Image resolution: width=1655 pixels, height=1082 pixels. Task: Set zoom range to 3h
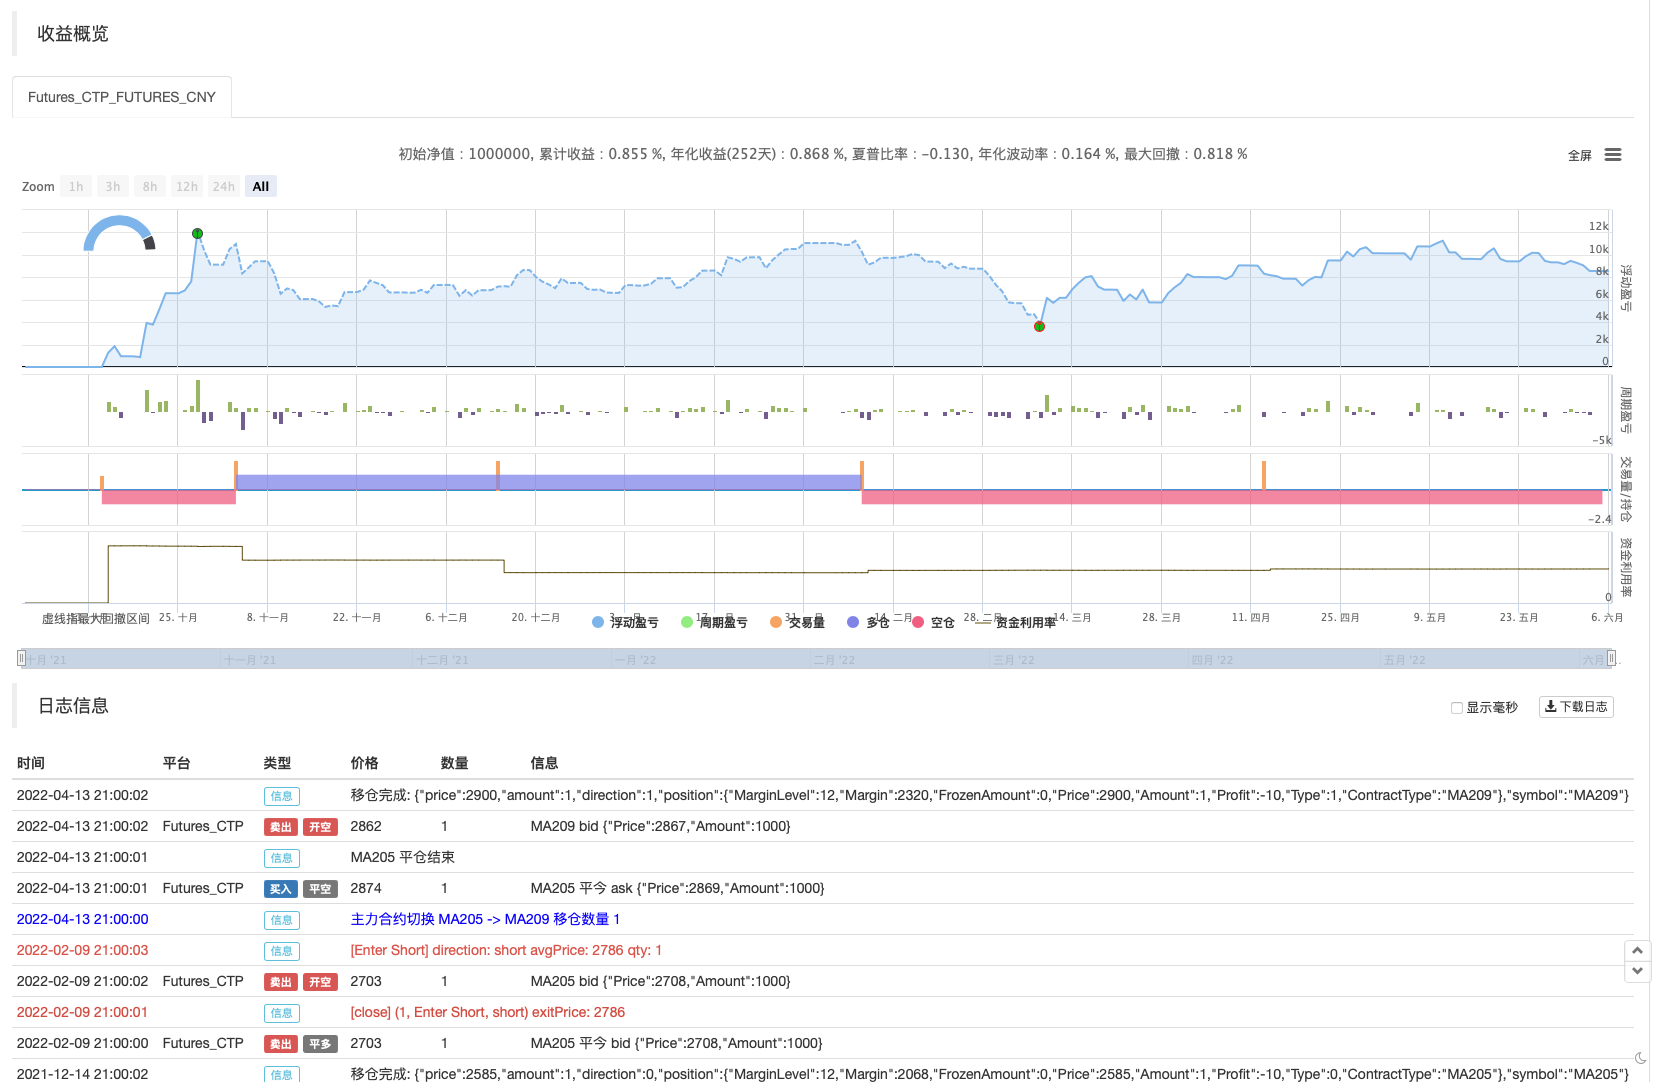click(x=113, y=187)
